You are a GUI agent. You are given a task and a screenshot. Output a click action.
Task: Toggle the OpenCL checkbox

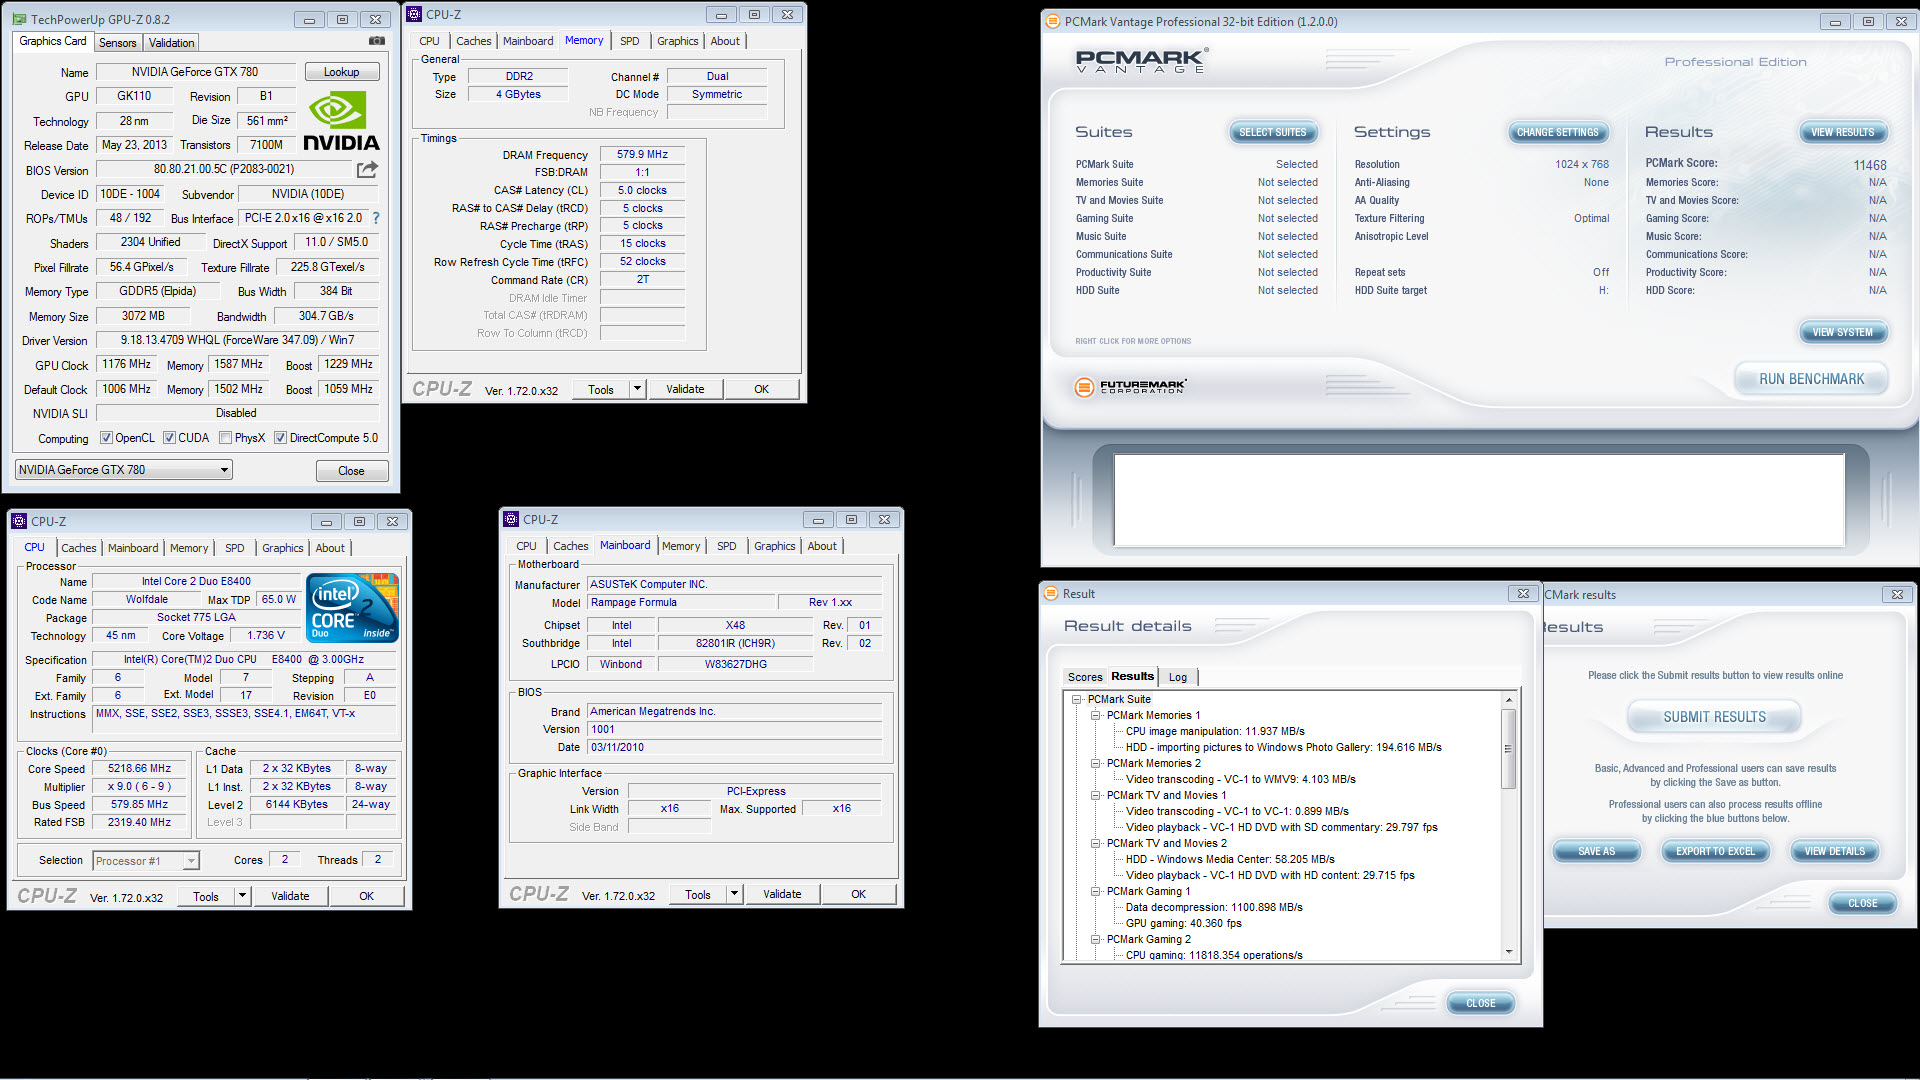click(107, 438)
